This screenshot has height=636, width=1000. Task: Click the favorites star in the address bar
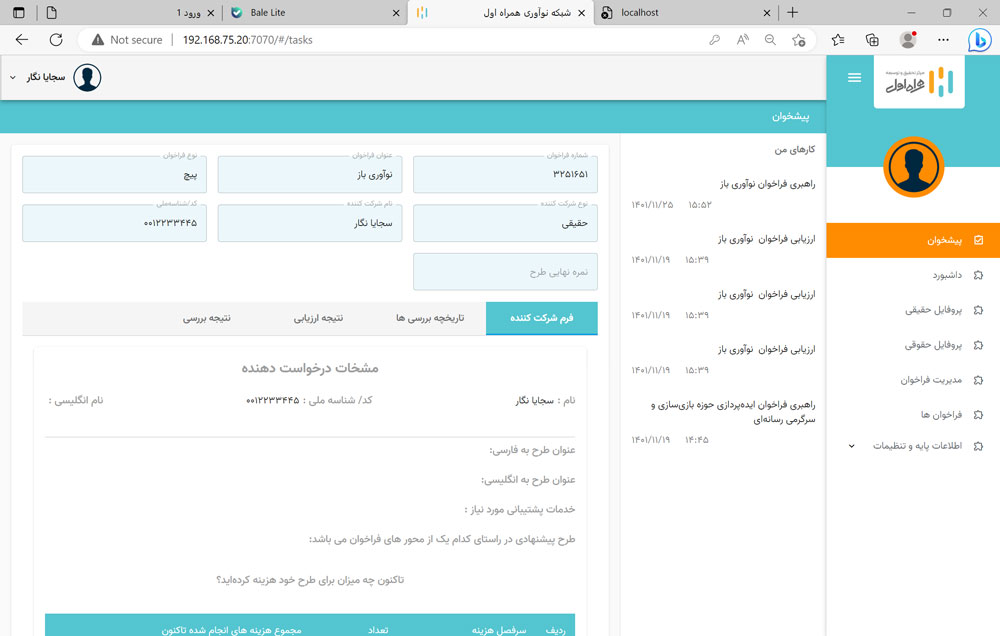click(800, 40)
